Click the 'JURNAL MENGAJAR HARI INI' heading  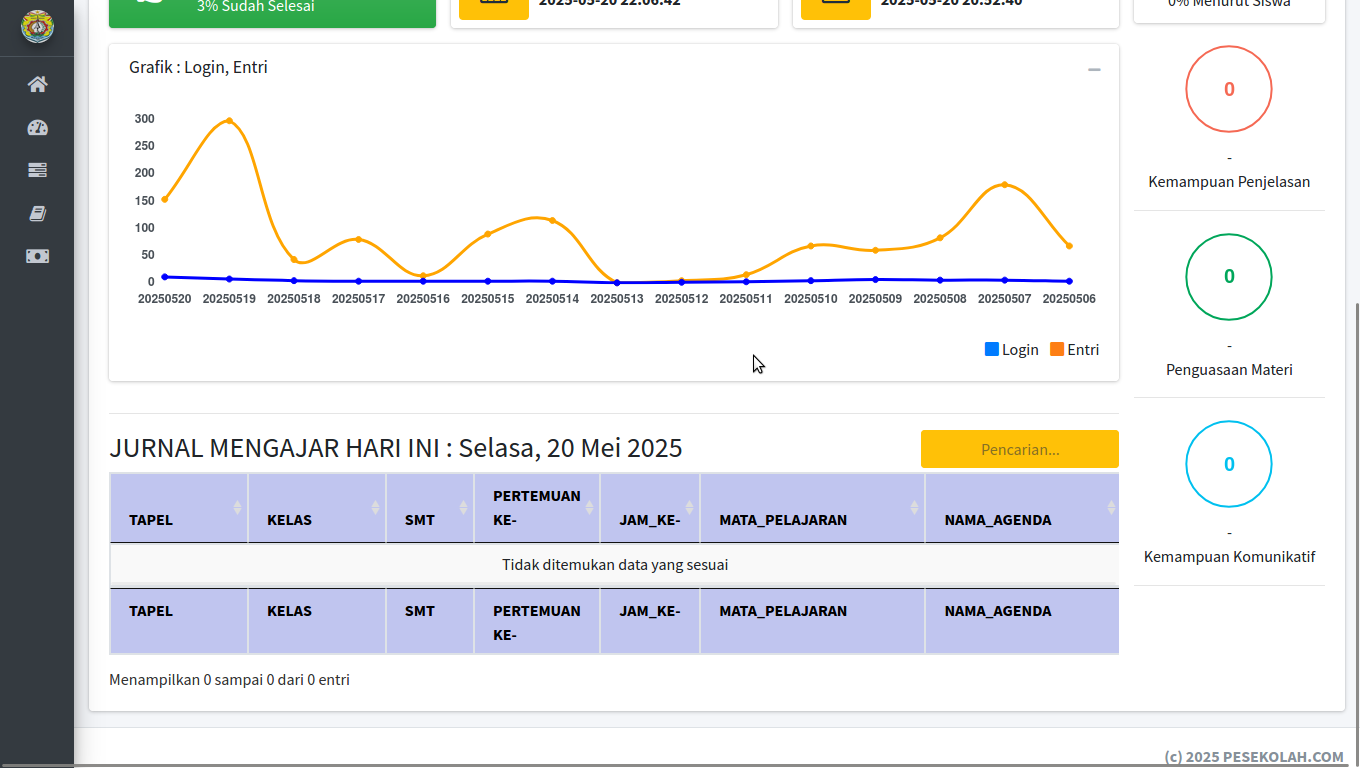point(395,448)
